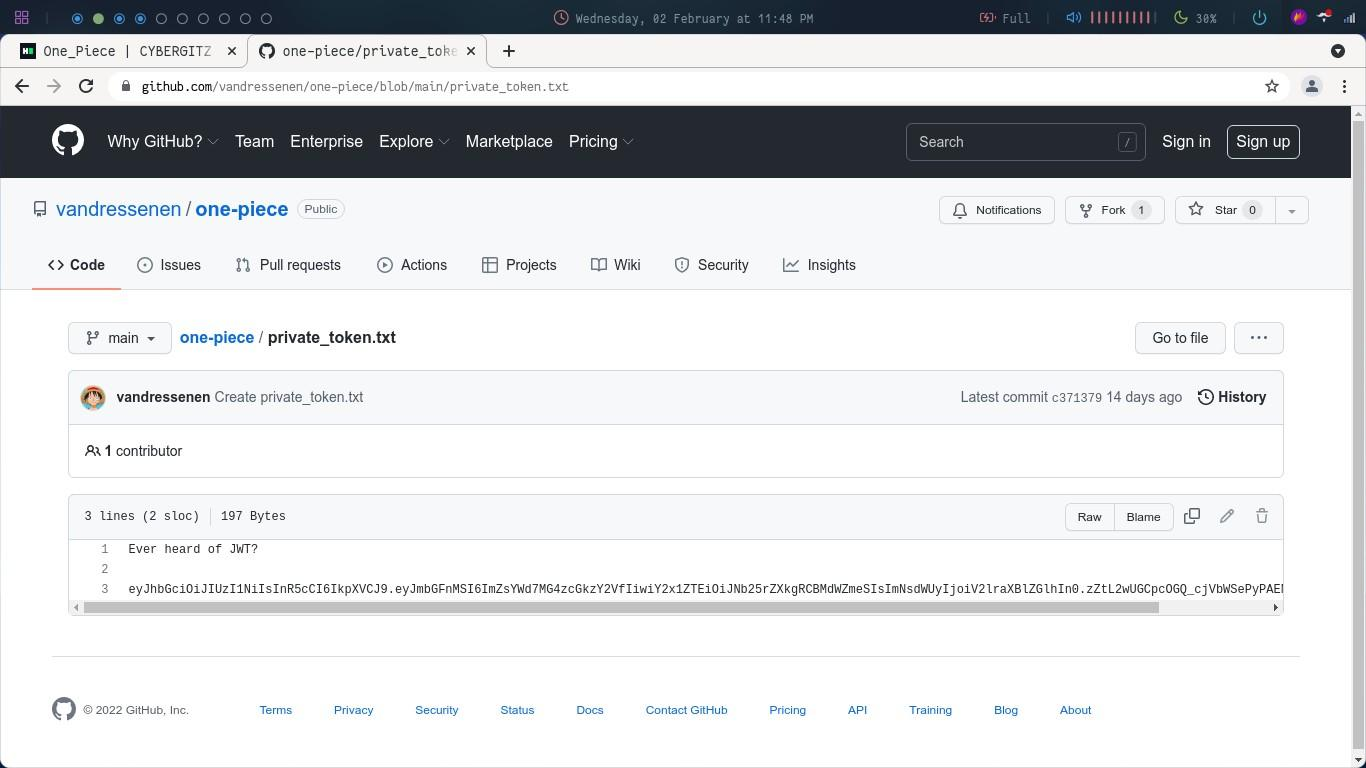Go back to the previous page
The height and width of the screenshot is (768, 1366).
tap(22, 86)
